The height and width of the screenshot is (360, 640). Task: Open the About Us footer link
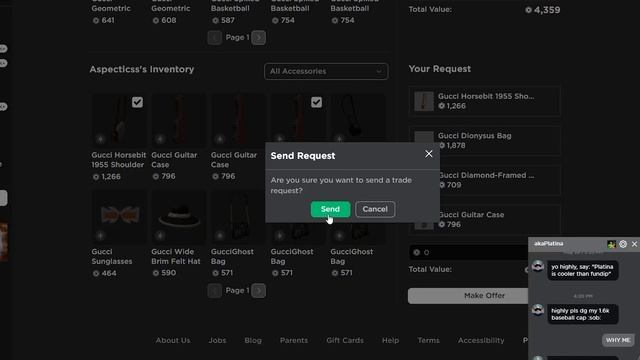pos(173,340)
